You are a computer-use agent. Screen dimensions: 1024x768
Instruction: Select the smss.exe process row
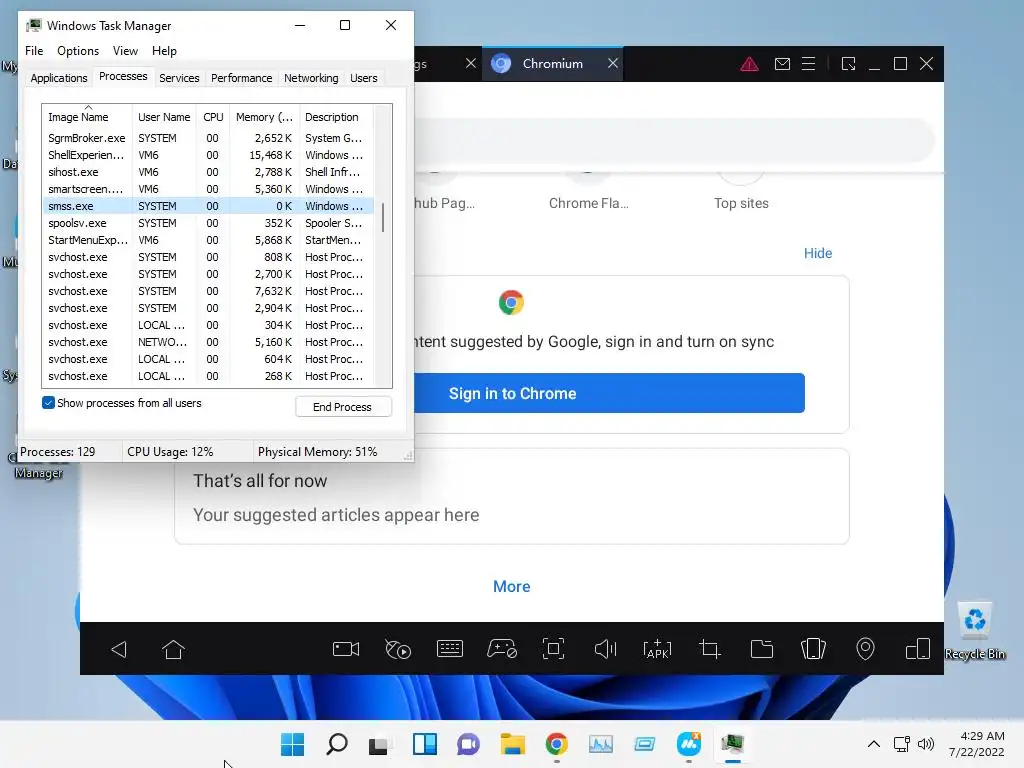coord(208,206)
